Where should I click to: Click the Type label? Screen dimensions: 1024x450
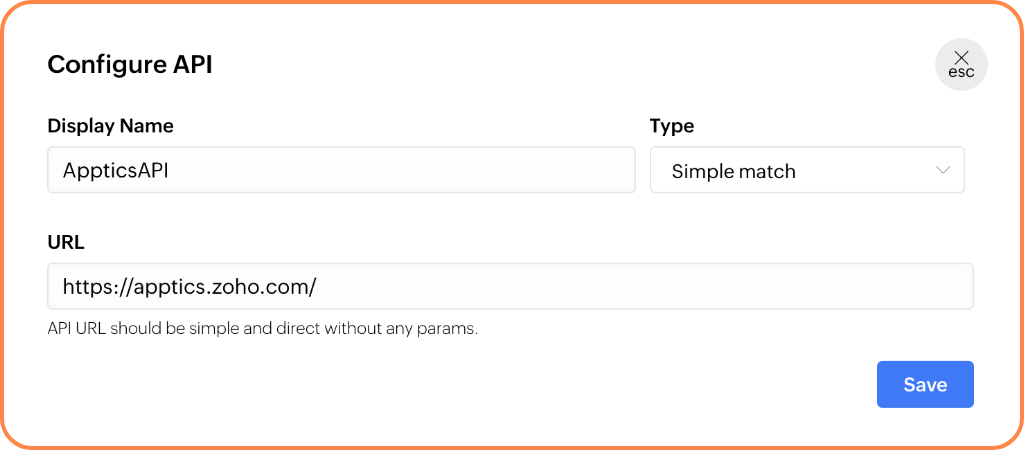click(672, 126)
